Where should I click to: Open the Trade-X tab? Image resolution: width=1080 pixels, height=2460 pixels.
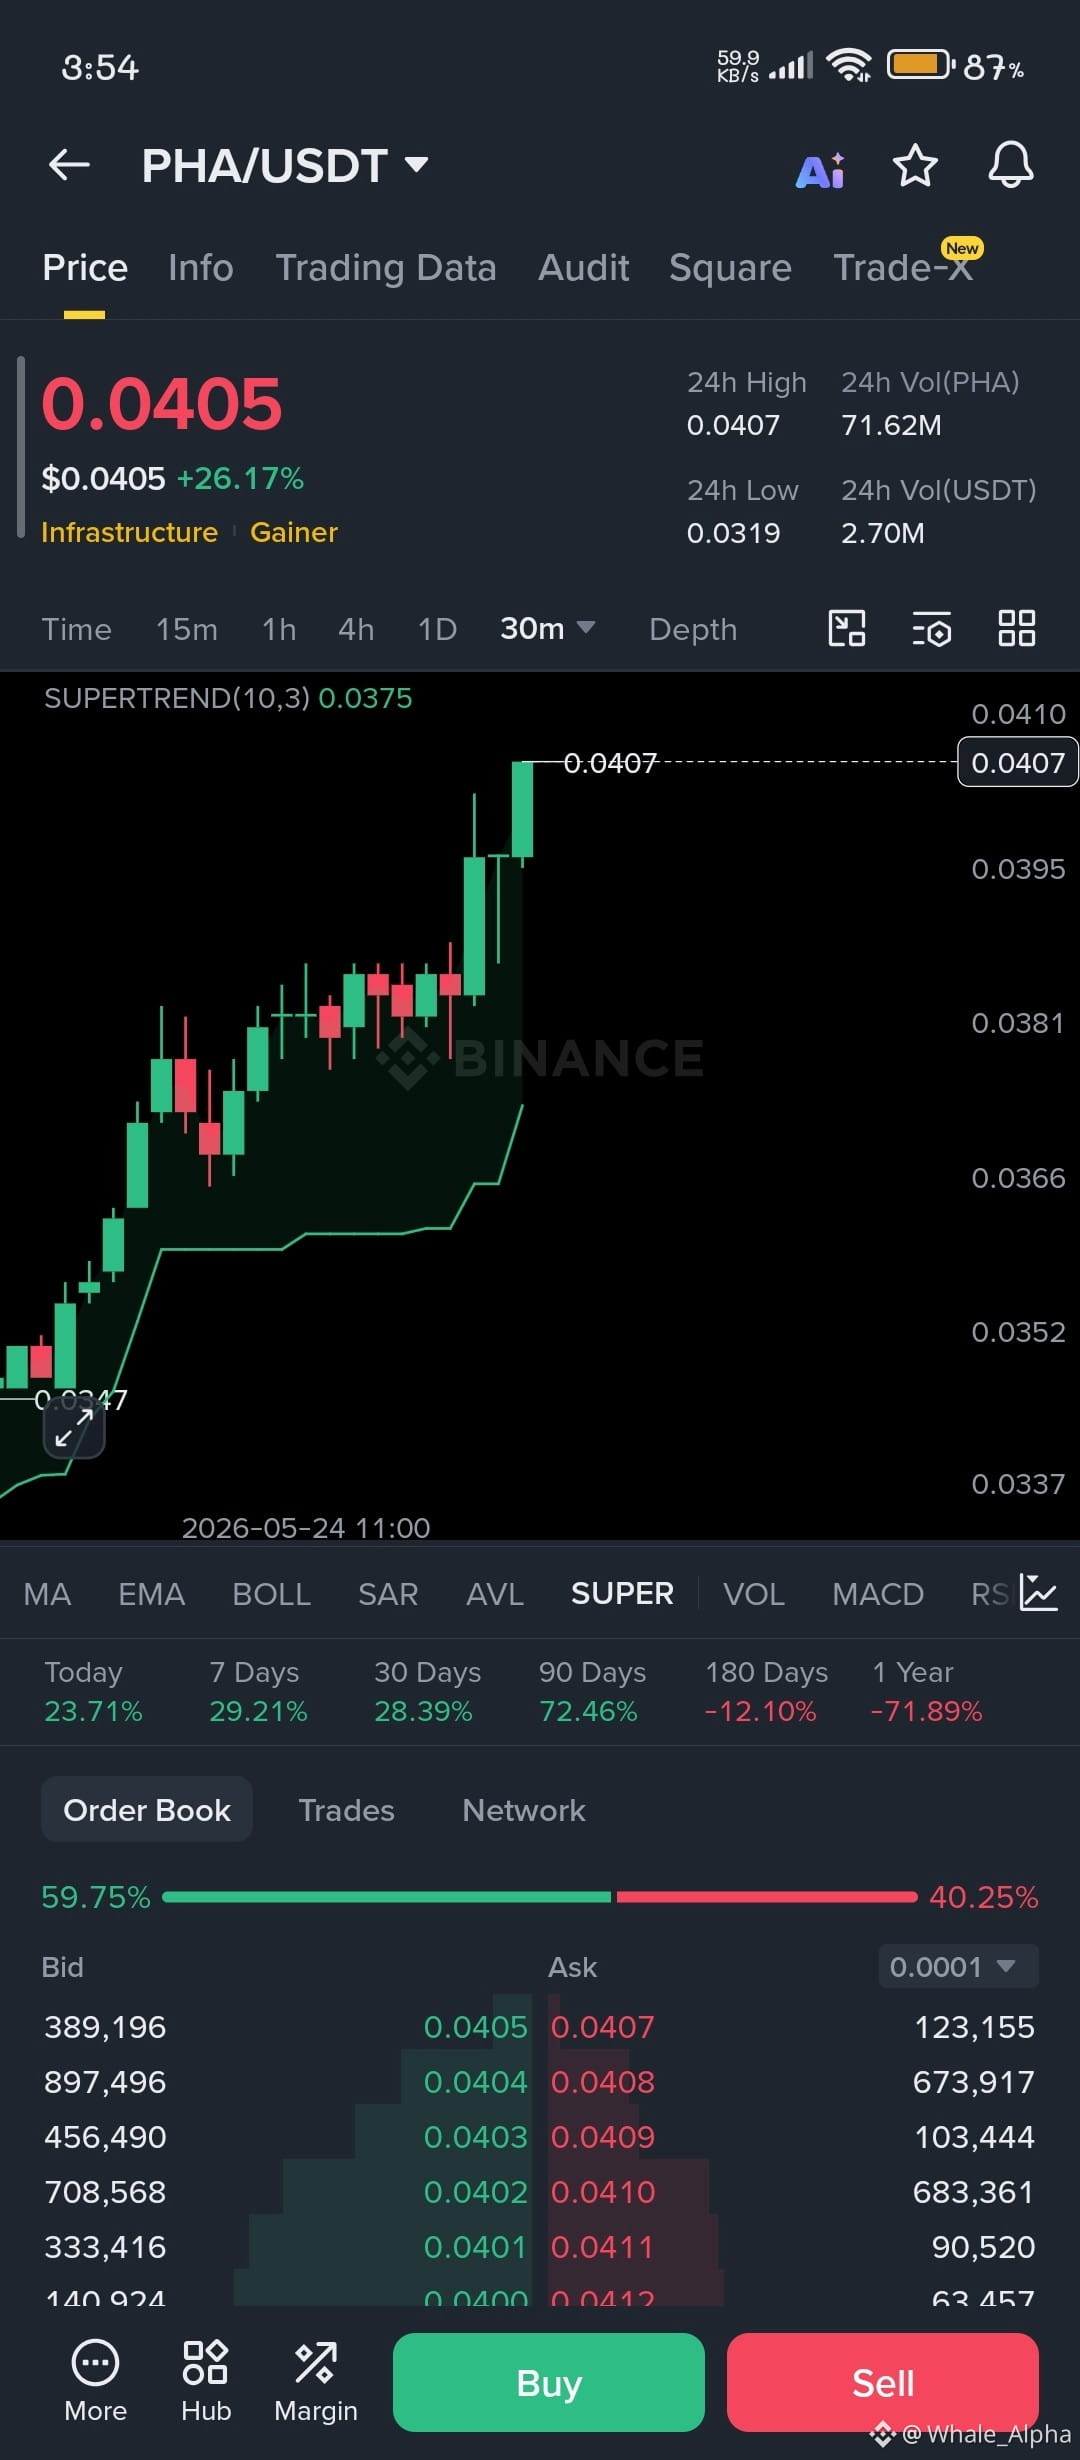pos(903,268)
